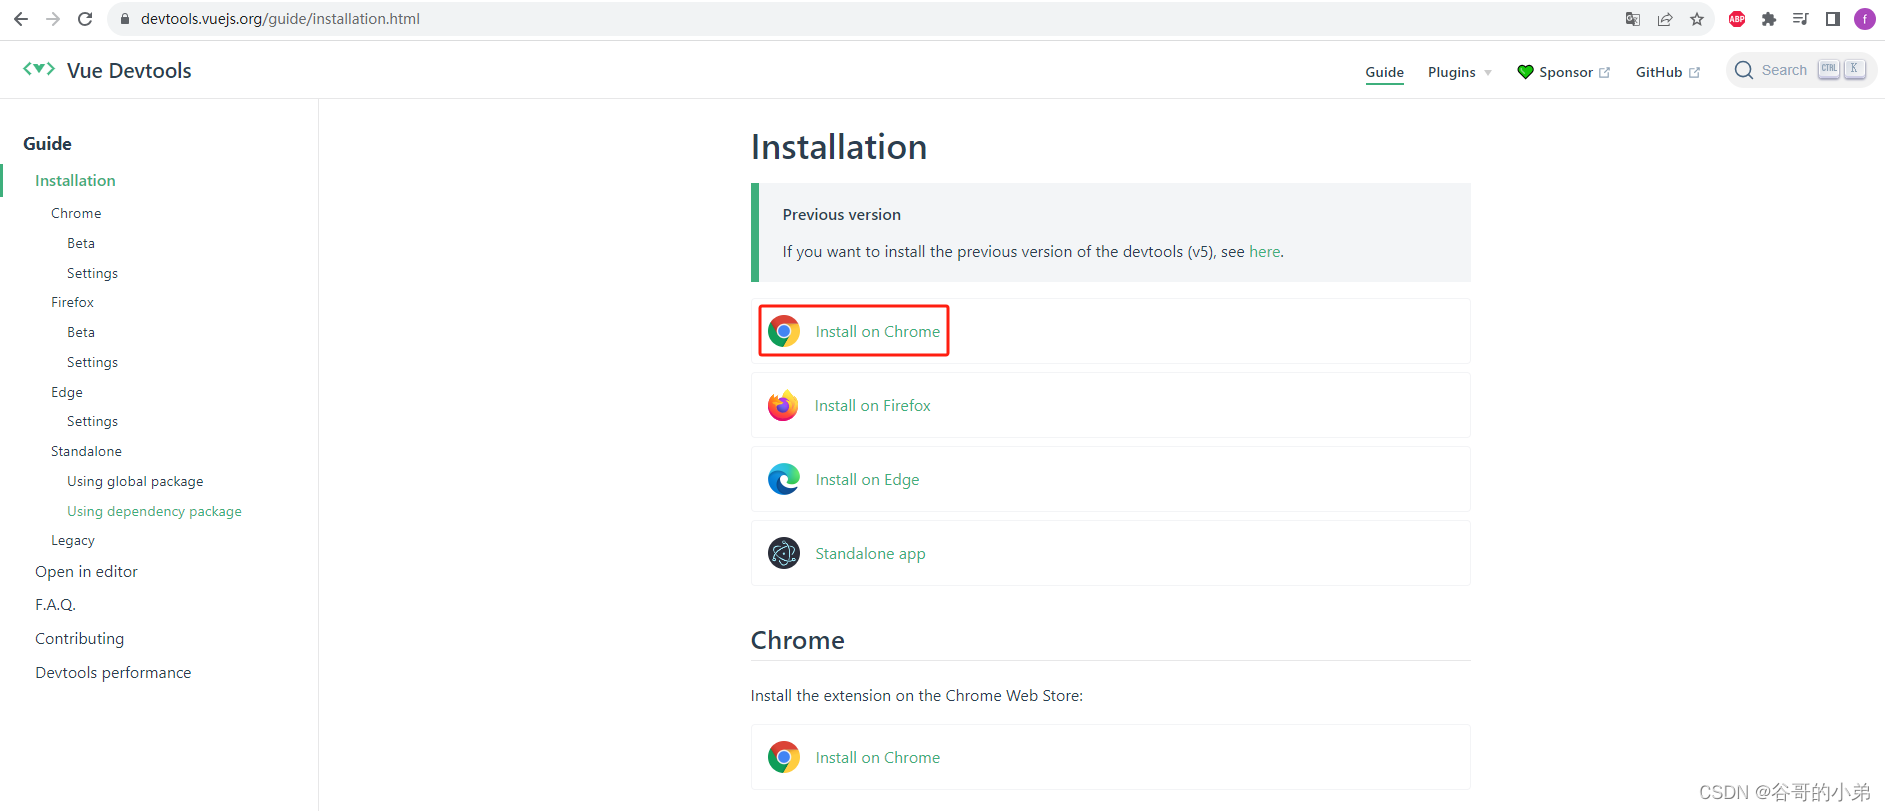Click the magnifier icon in the search box

click(x=1744, y=70)
